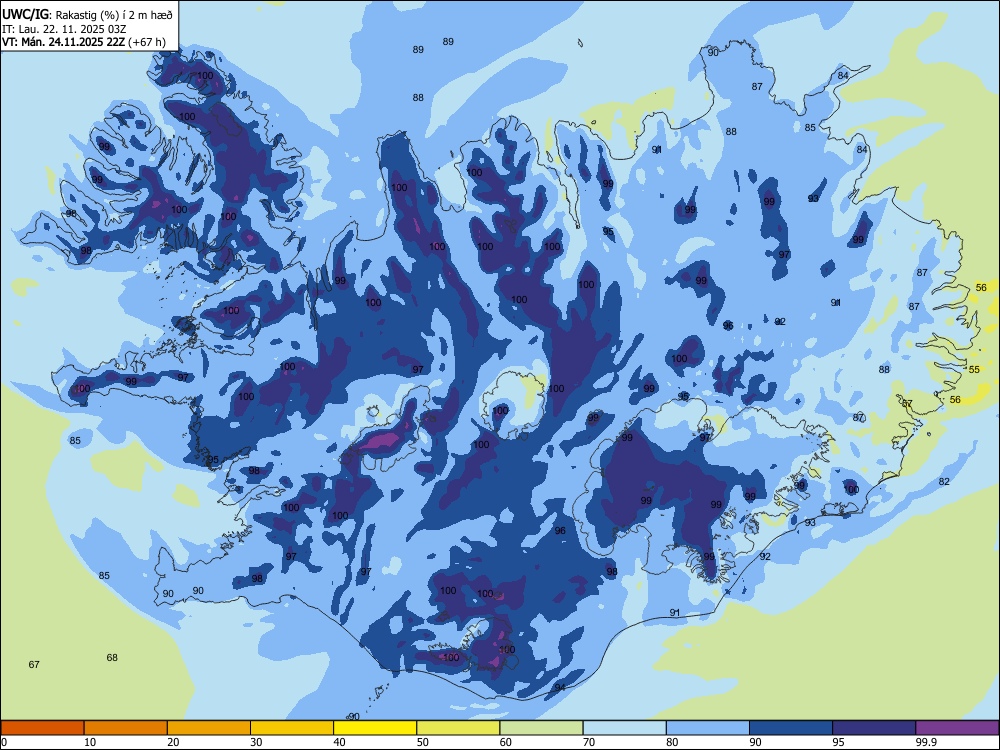This screenshot has height=750, width=1000.
Task: Click the title 'UWC/IG: Rakastig (%) í 2 m hæð'
Action: point(87,14)
